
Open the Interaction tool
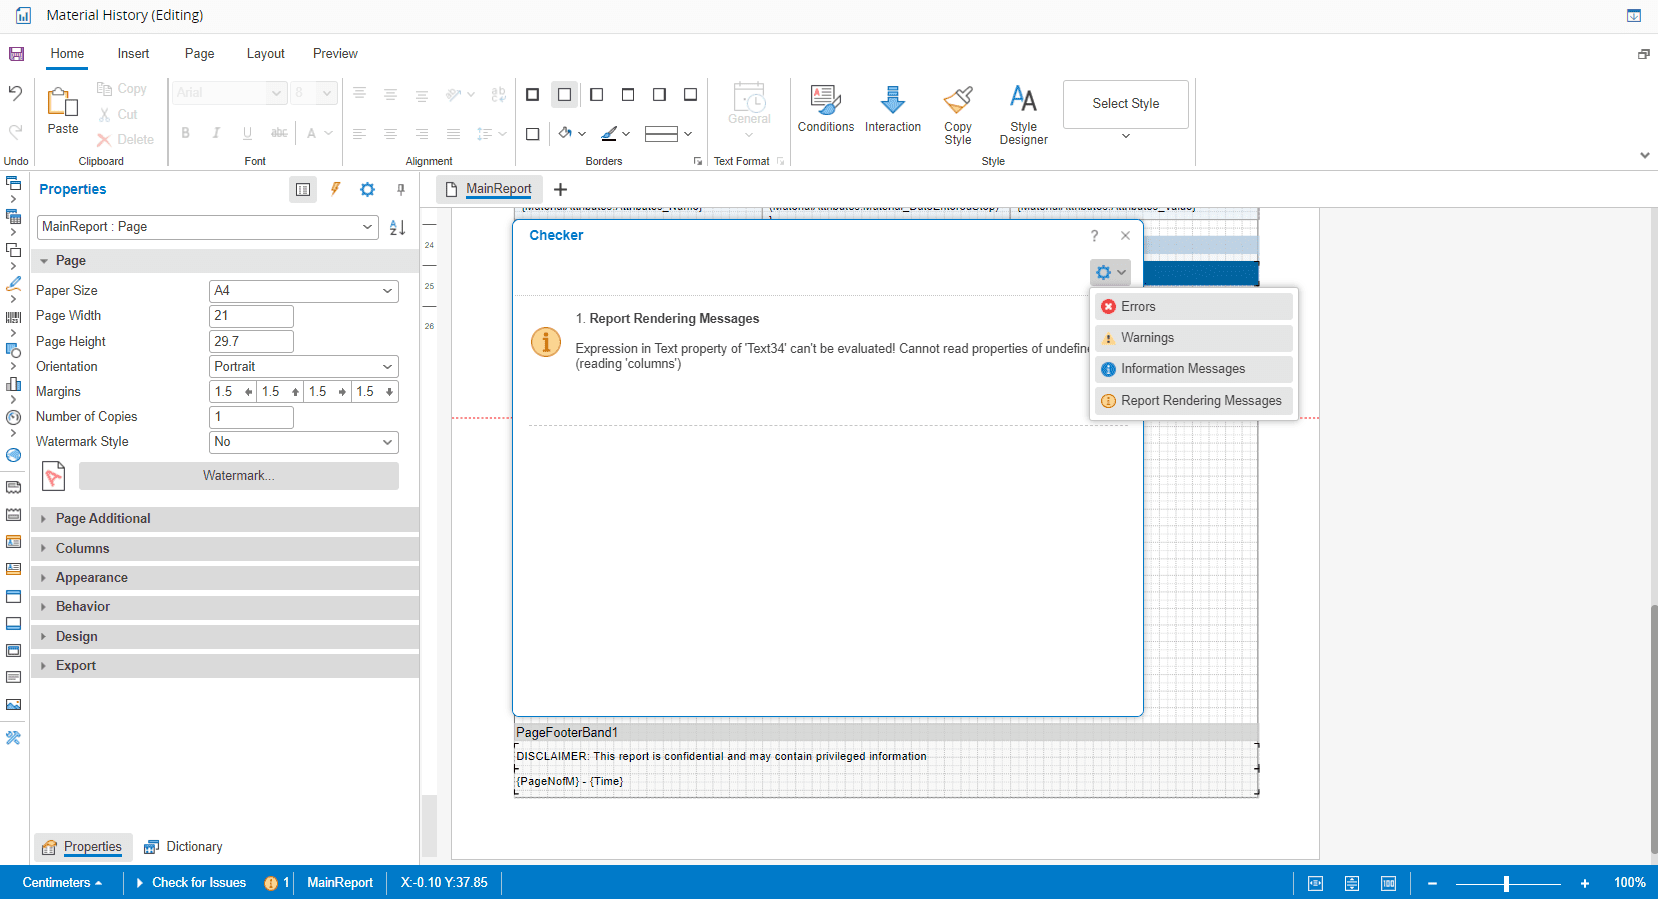click(892, 109)
